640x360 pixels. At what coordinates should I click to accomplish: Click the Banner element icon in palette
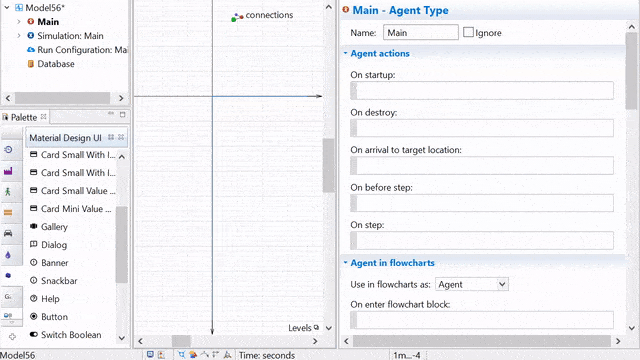pos(34,262)
